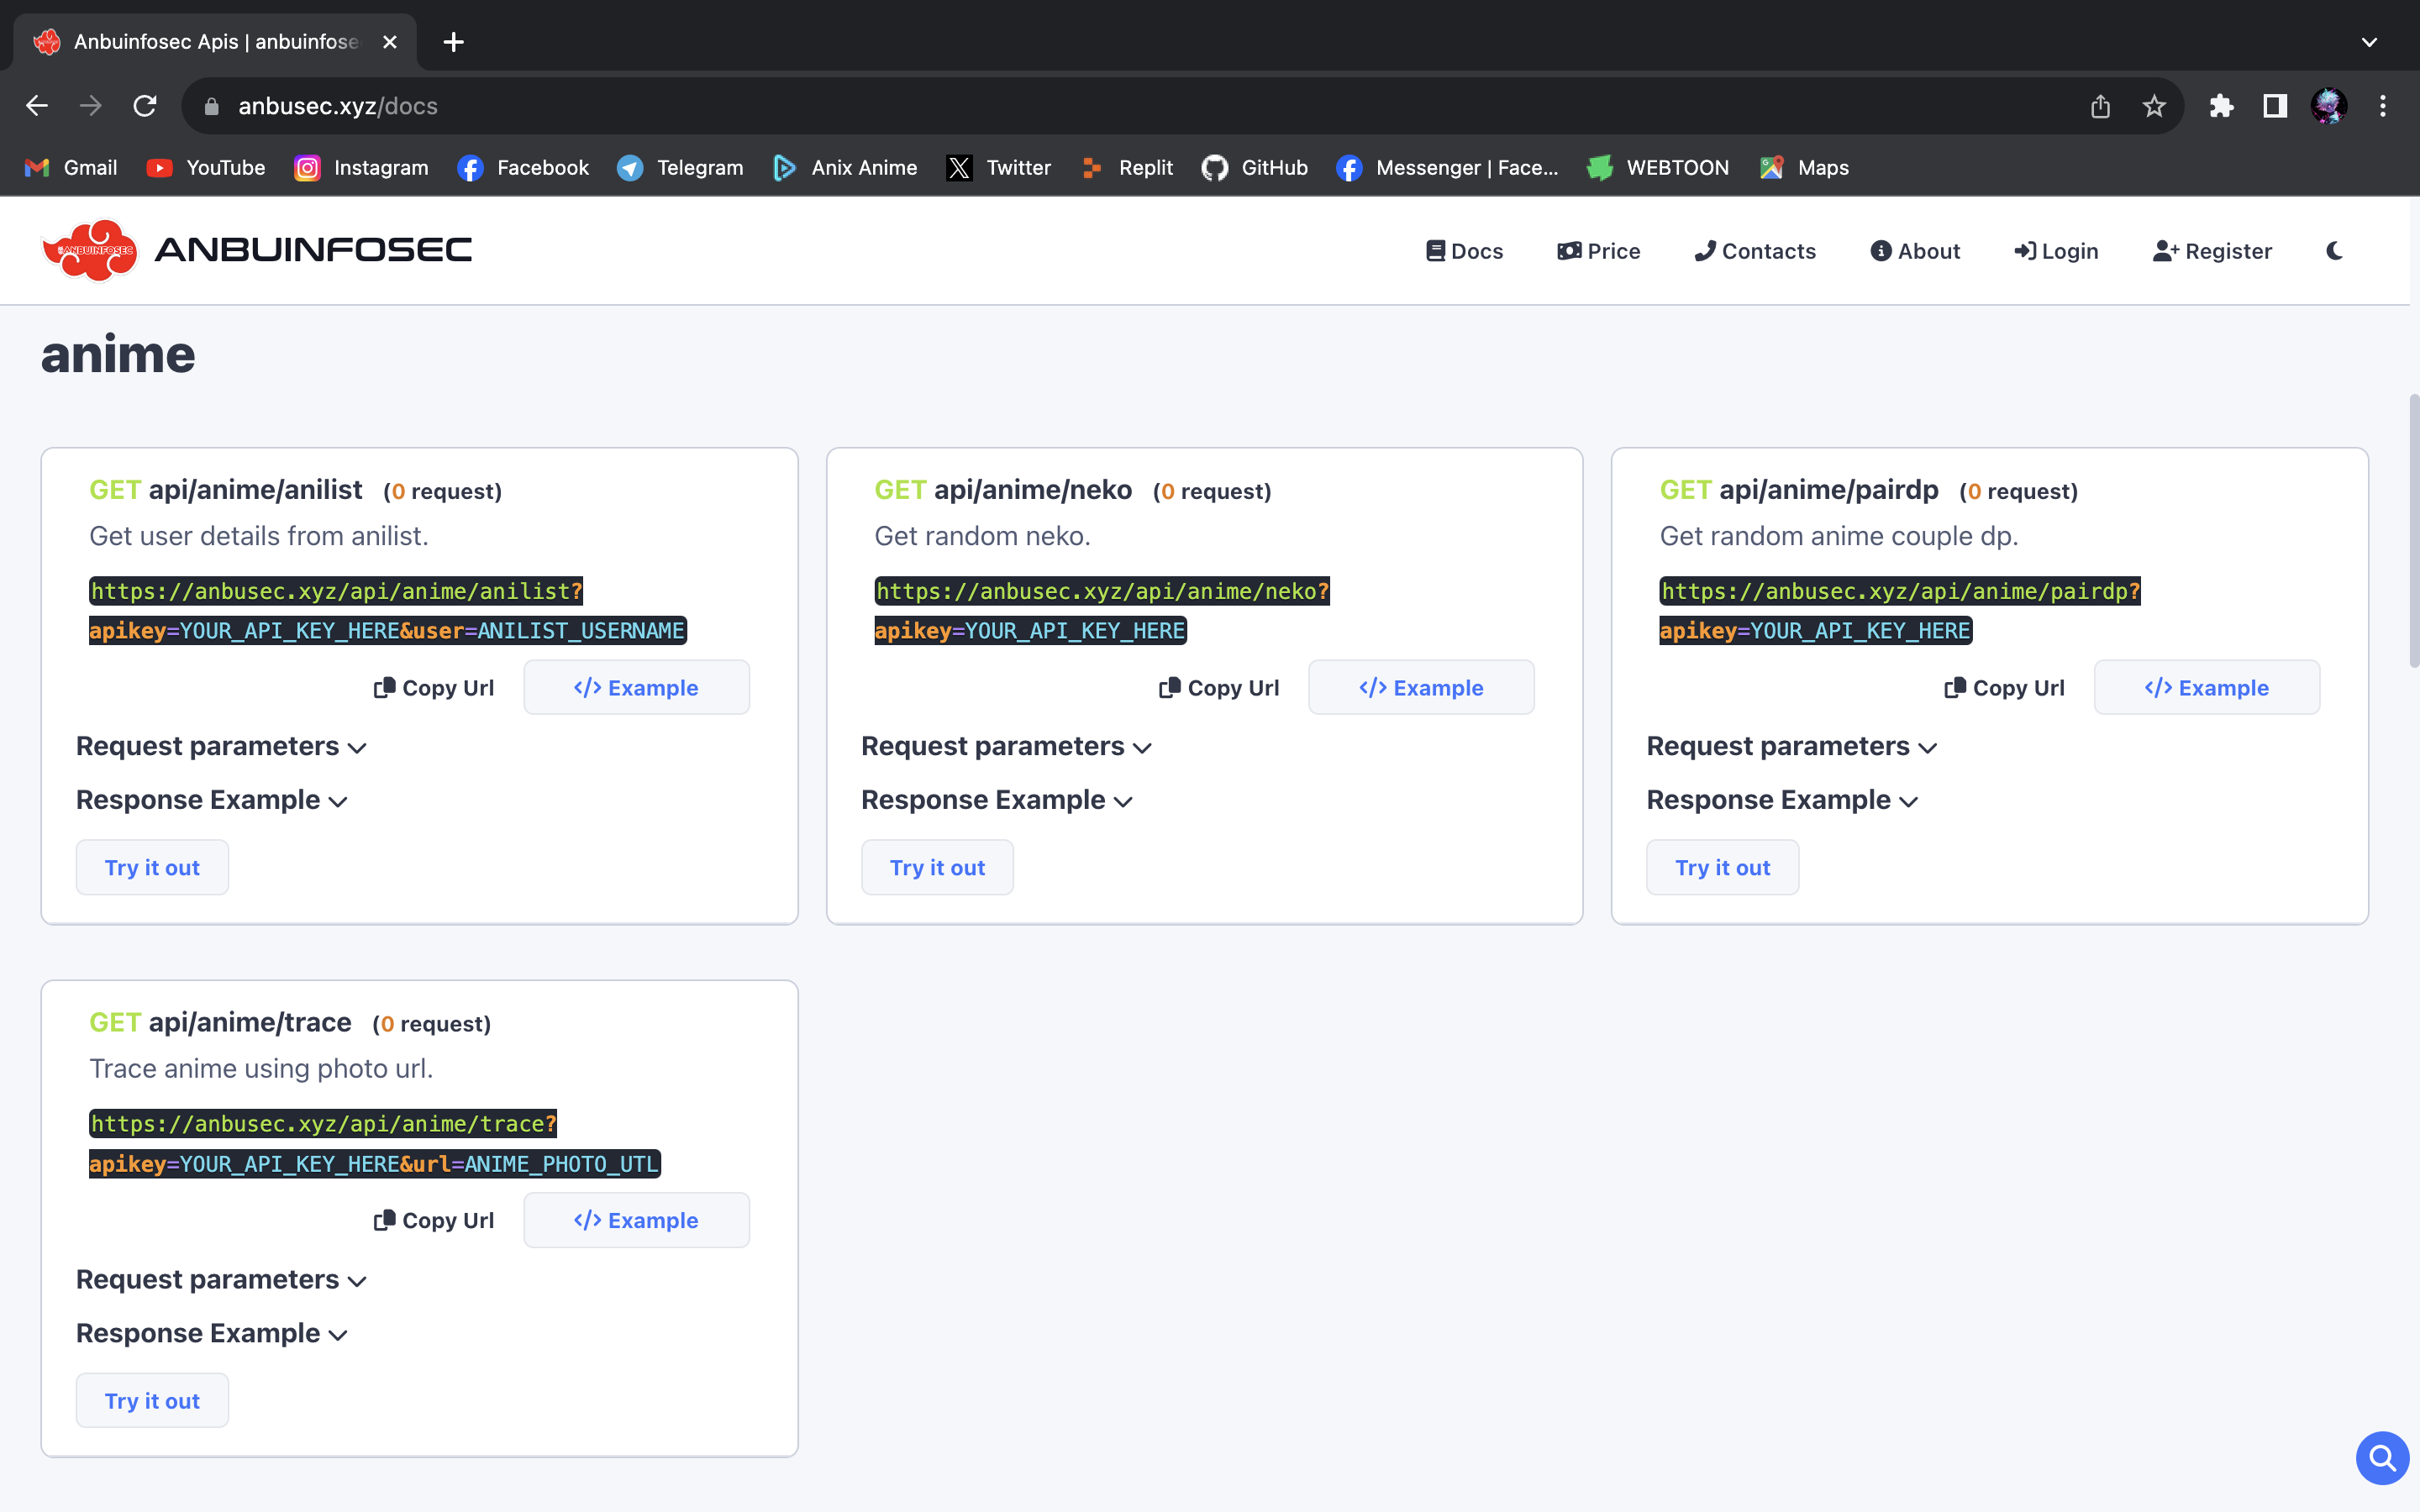This screenshot has height=1512, width=2420.
Task: Click the neko API URL code block
Action: pyautogui.click(x=1102, y=611)
